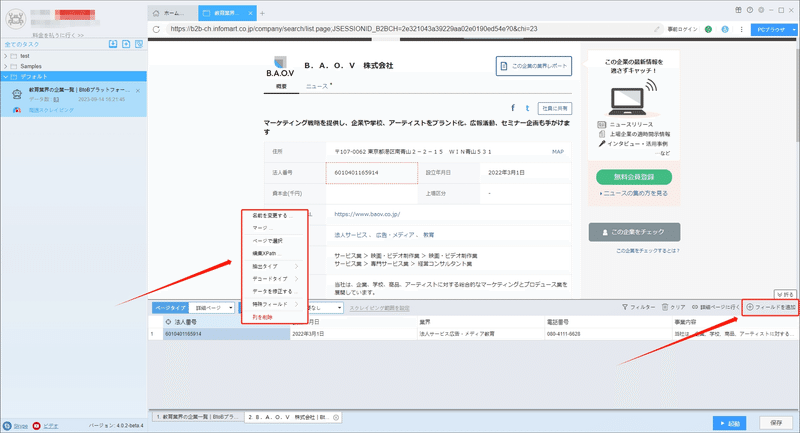Select データを修正する in context menu

pyautogui.click(x=274, y=292)
